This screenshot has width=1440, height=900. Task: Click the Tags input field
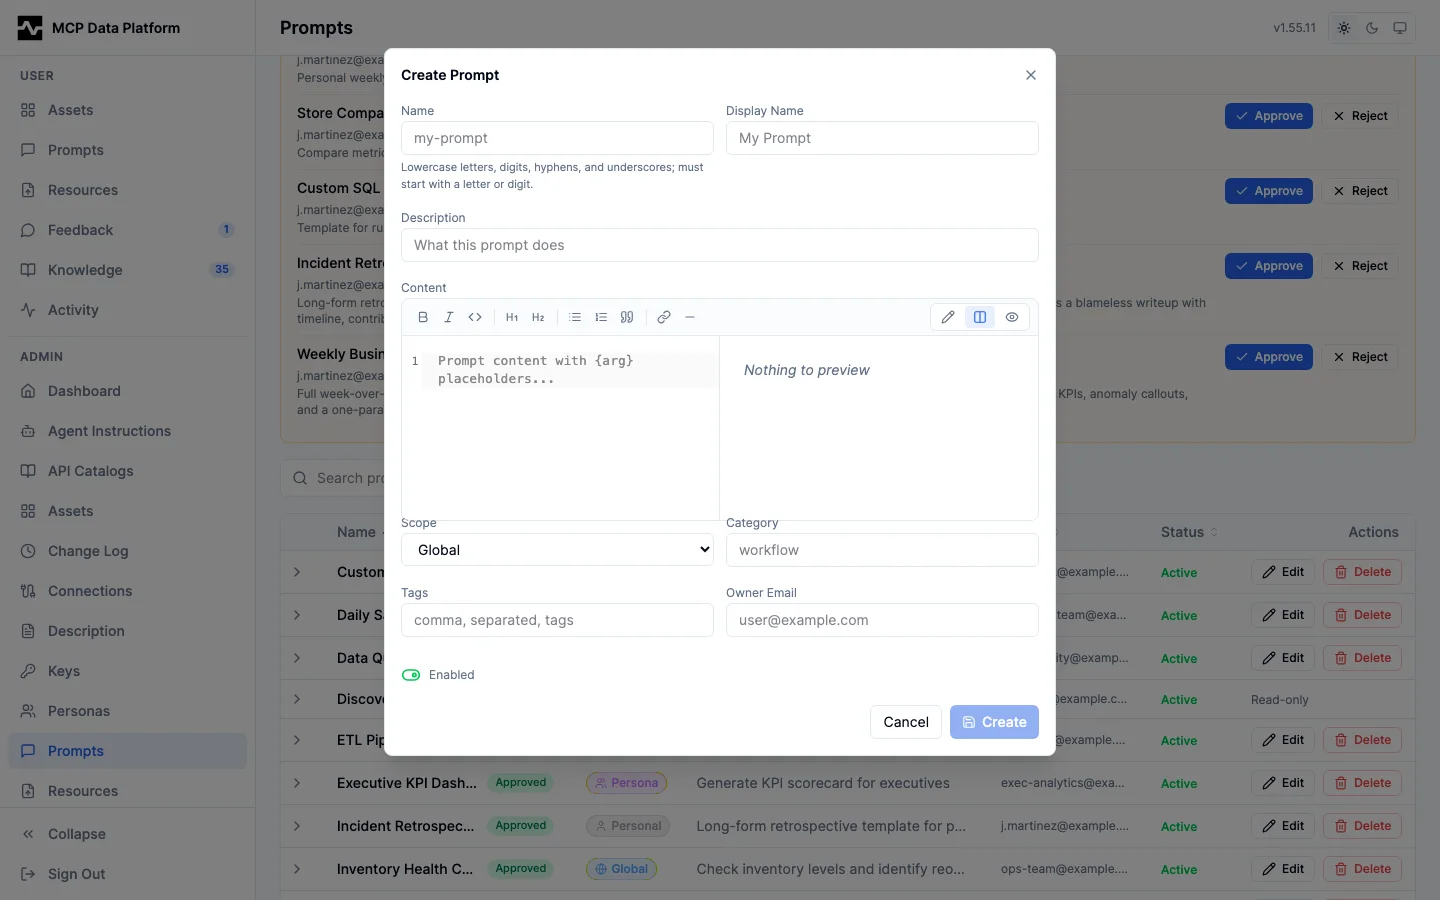point(557,620)
